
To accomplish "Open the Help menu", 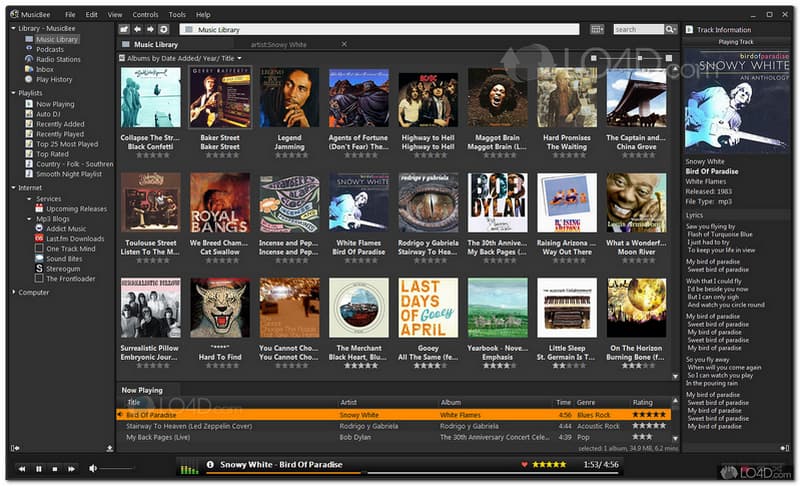I will coord(203,15).
